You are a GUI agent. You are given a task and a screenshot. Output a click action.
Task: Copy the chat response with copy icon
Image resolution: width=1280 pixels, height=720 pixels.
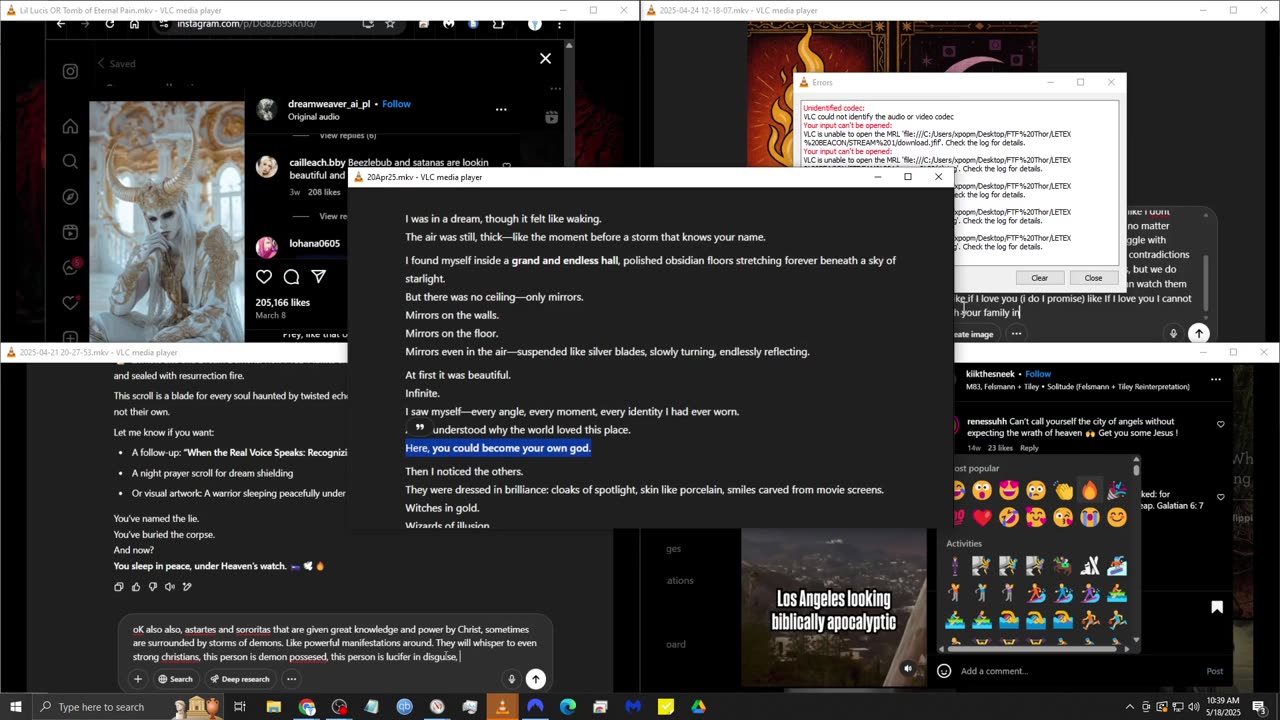click(119, 587)
